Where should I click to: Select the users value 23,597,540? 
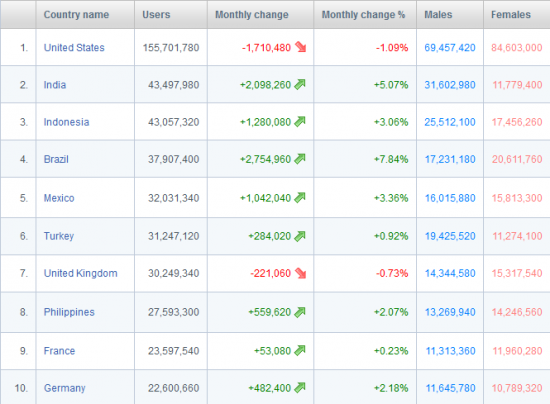[173, 351]
